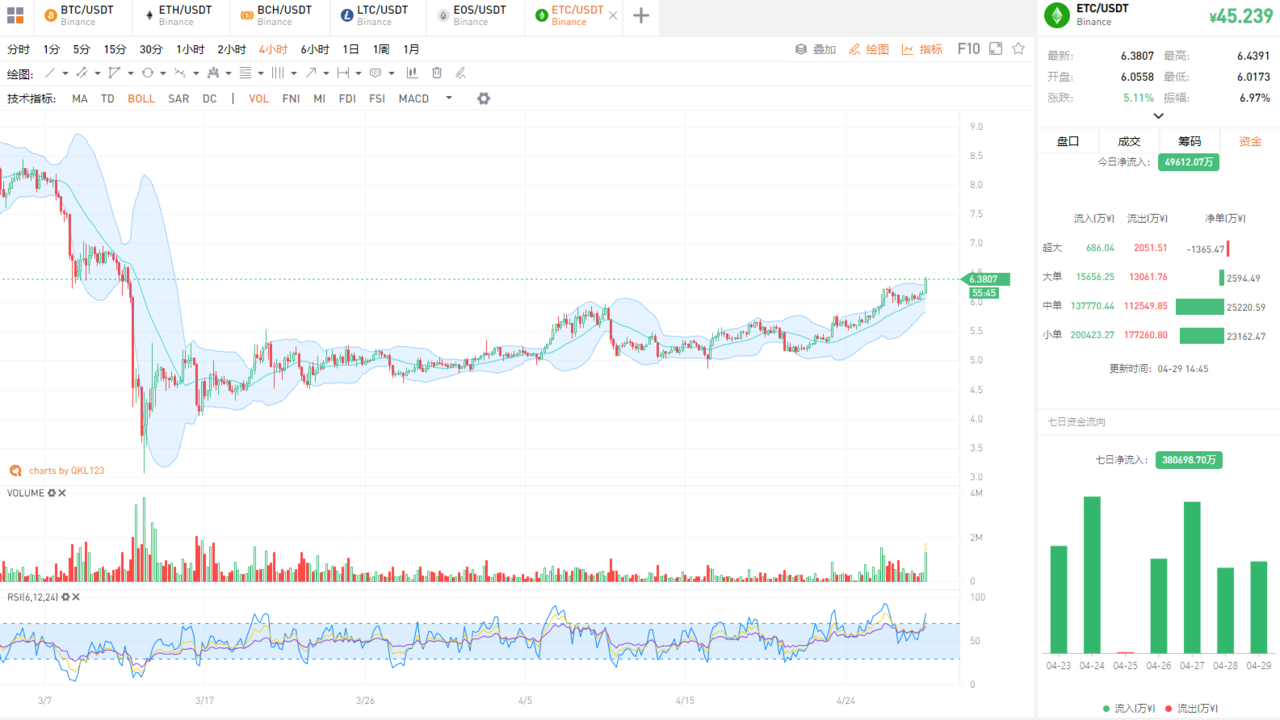Expand triangle shape tool dropdown arrow
Screen dimensions: 1280x720
pos(130,73)
